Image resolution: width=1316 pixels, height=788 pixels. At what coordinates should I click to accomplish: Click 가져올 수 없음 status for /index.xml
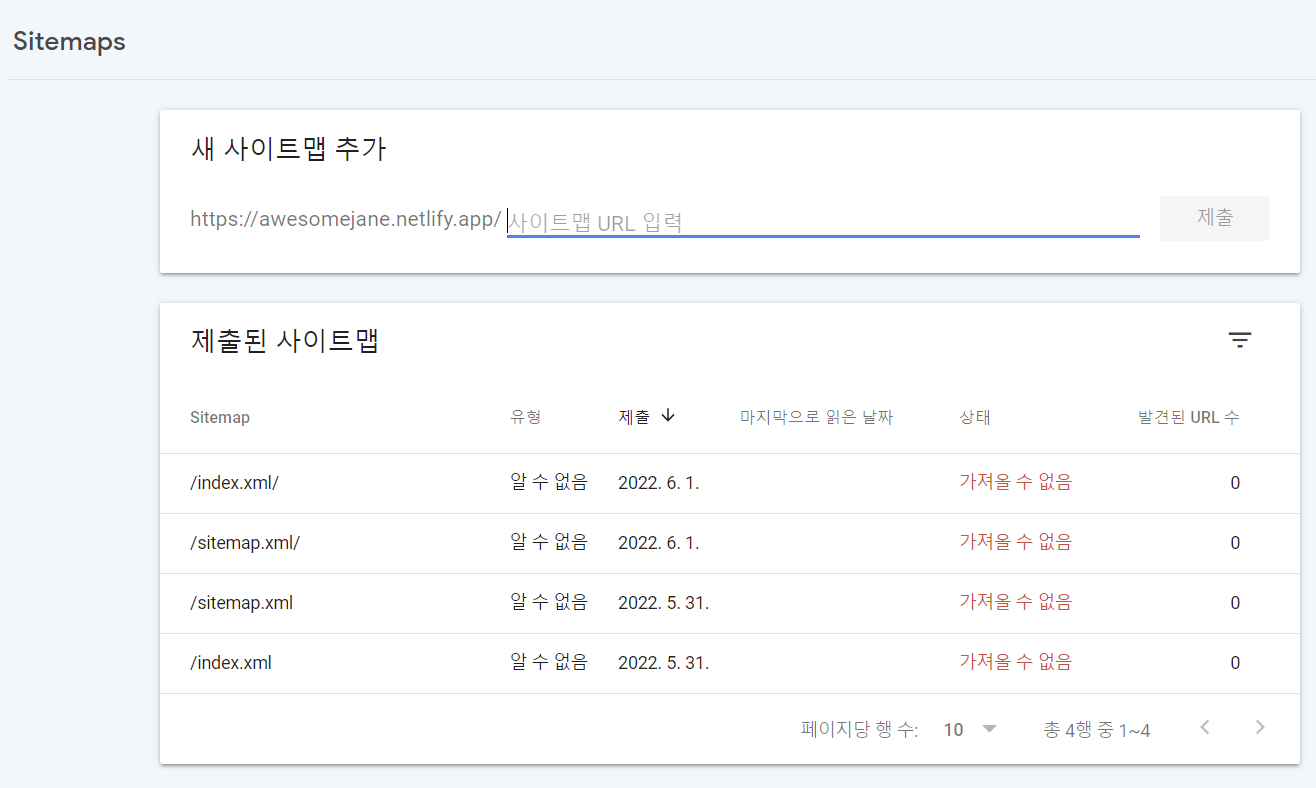(x=1015, y=662)
